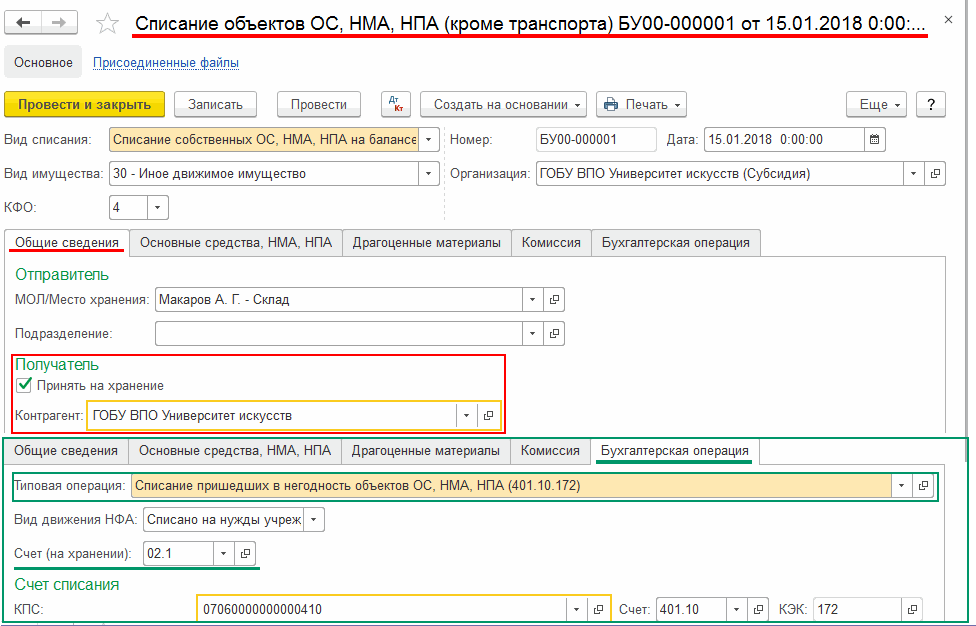Image resolution: width=976 pixels, height=626 pixels.
Task: Click the Провести и закрыть button
Action: pos(84,104)
